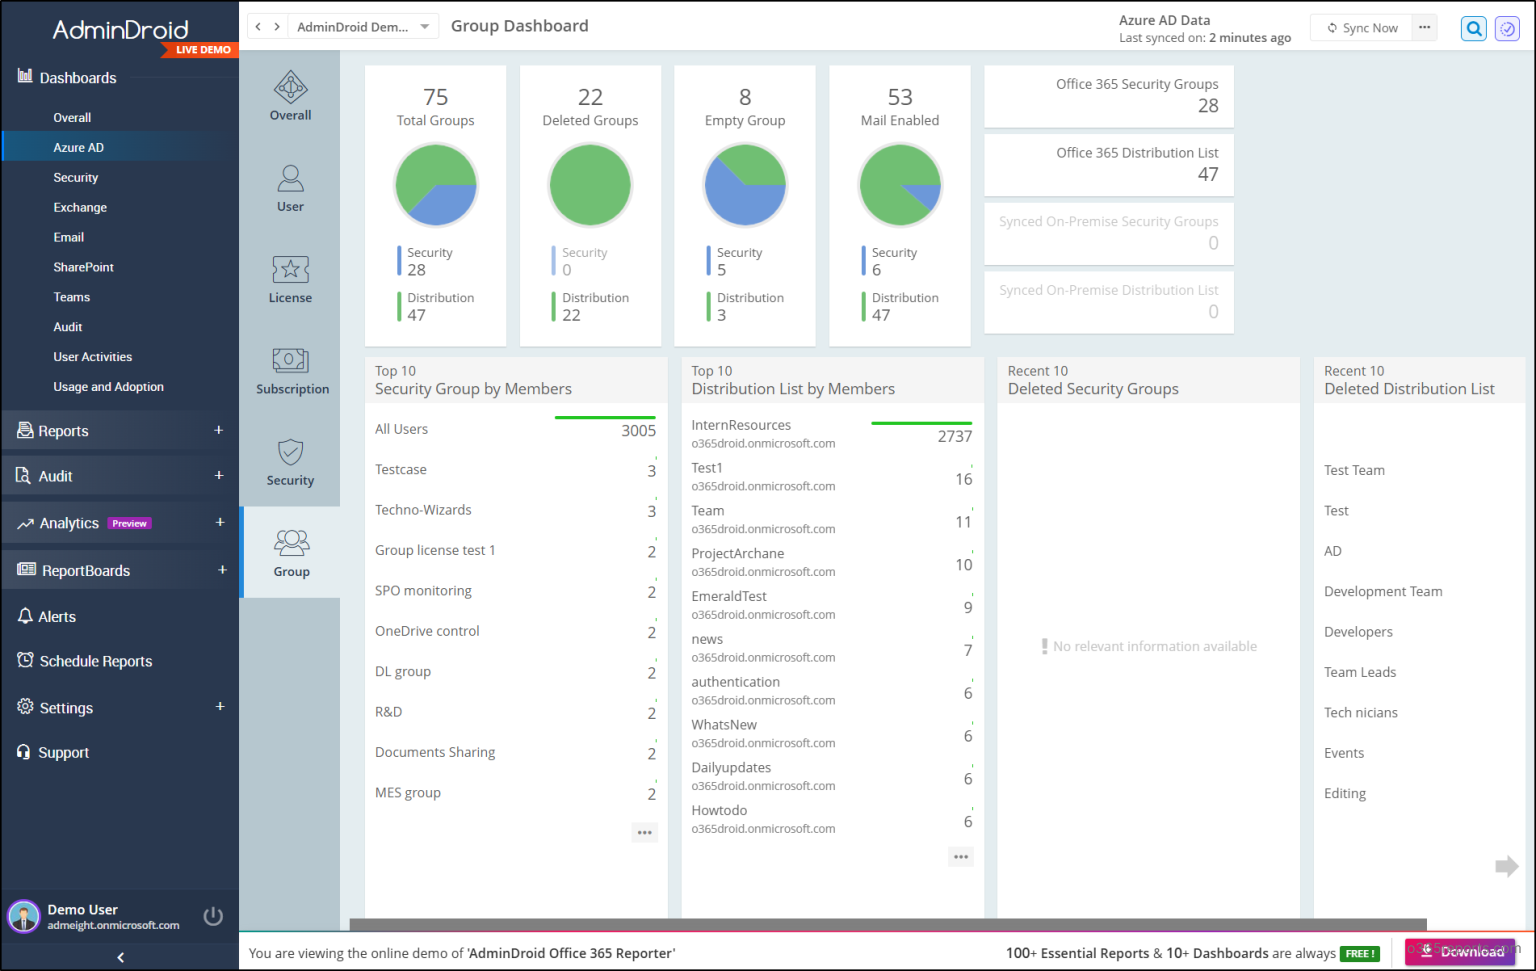
Task: Open the Office 365 Security Groups tile
Action: point(1109,96)
